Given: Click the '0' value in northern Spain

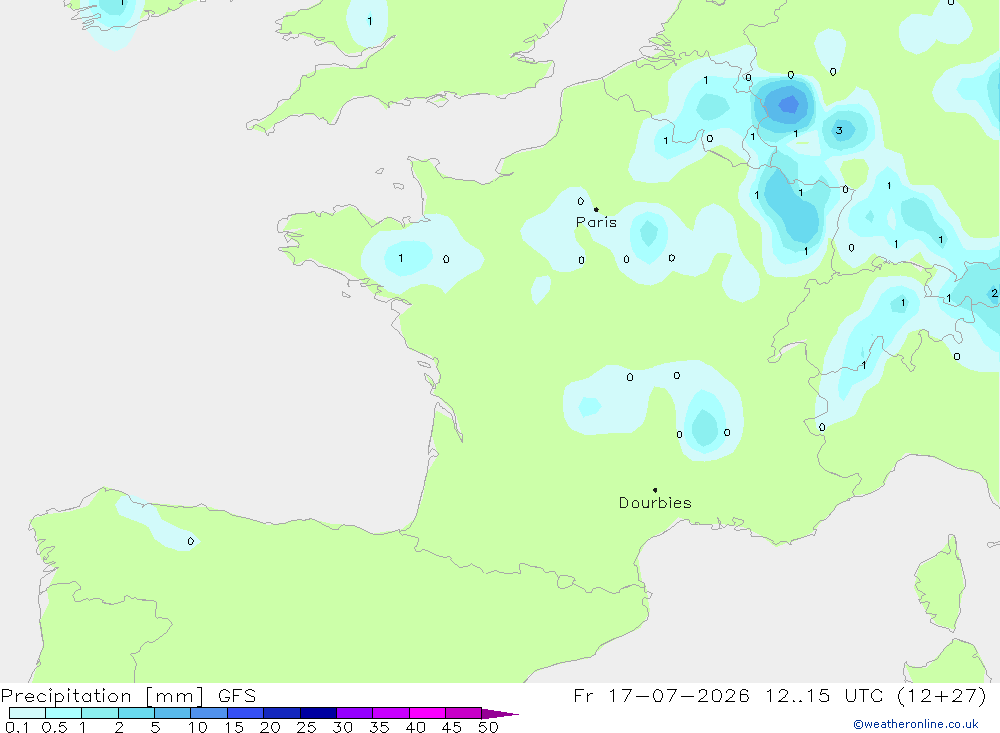Looking at the screenshot, I should [191, 541].
